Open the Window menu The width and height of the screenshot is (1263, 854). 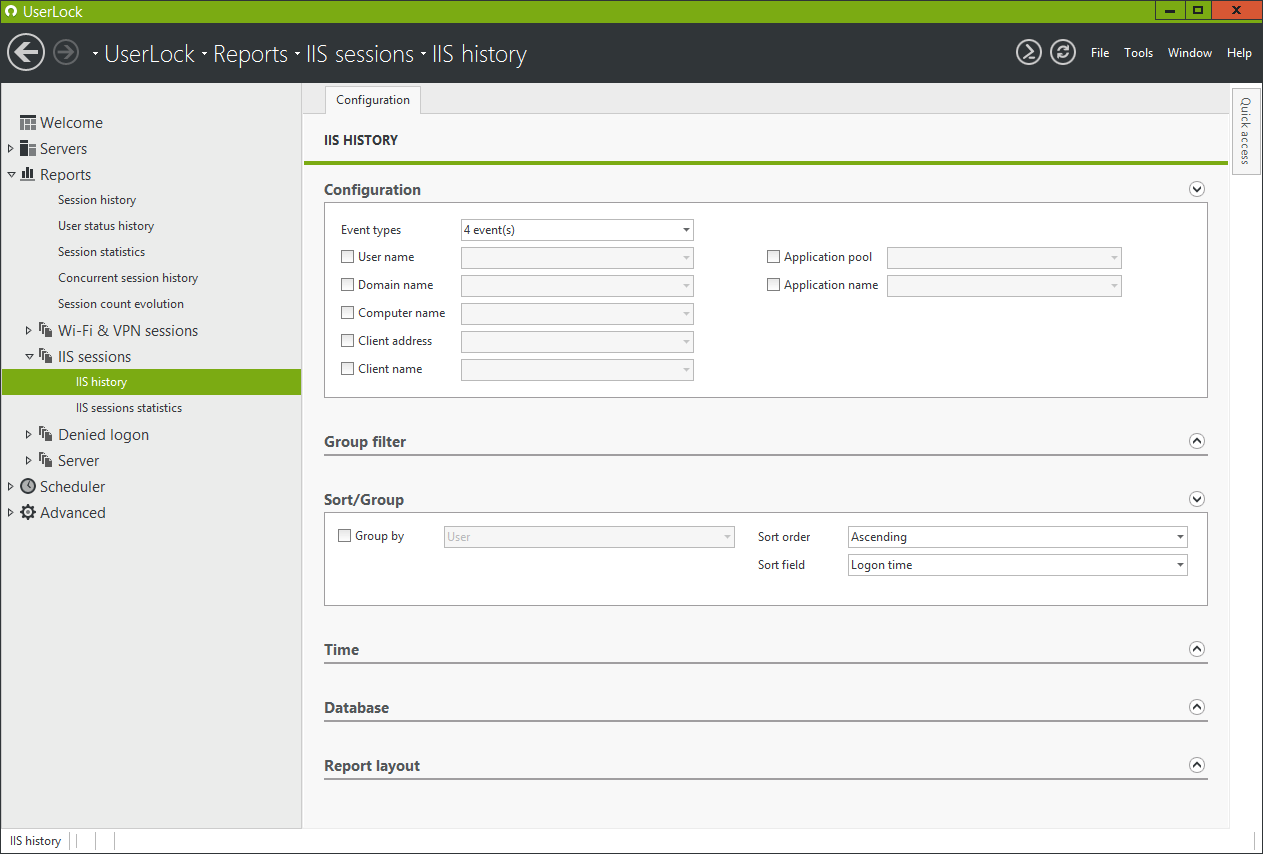coord(1190,53)
